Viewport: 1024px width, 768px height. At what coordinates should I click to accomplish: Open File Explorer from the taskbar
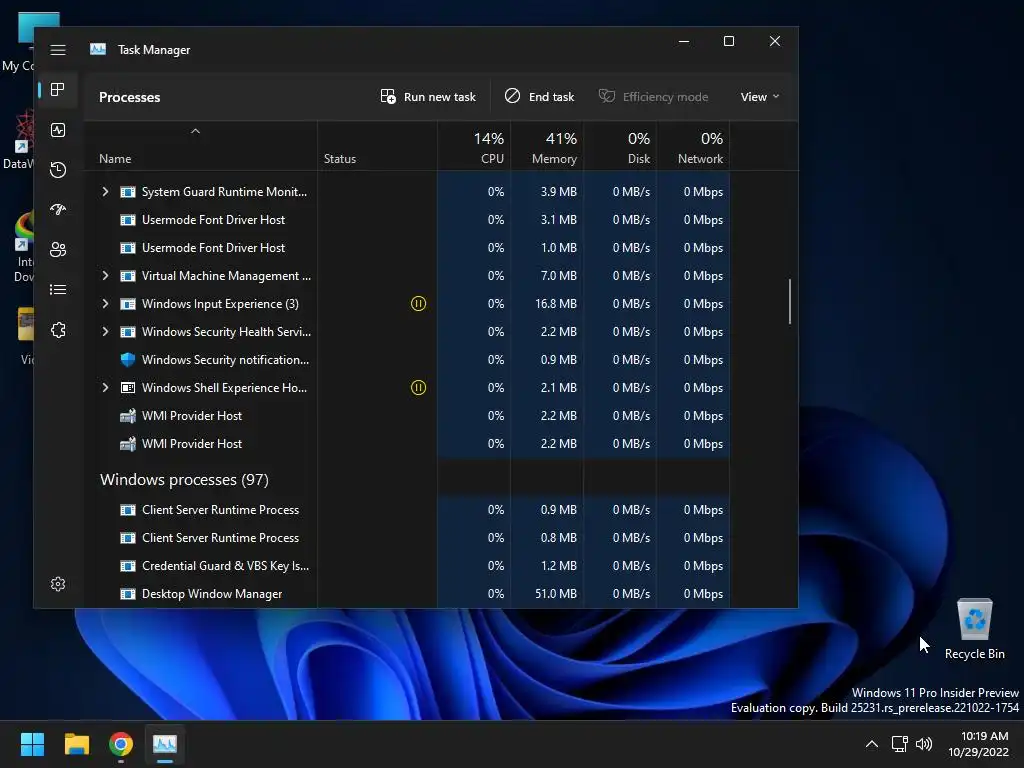[76, 744]
